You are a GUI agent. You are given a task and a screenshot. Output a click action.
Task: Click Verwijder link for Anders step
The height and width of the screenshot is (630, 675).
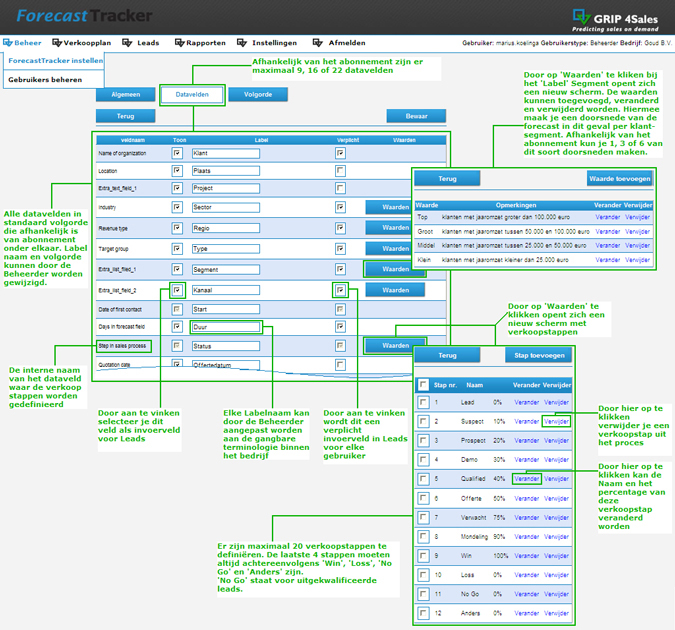556,613
